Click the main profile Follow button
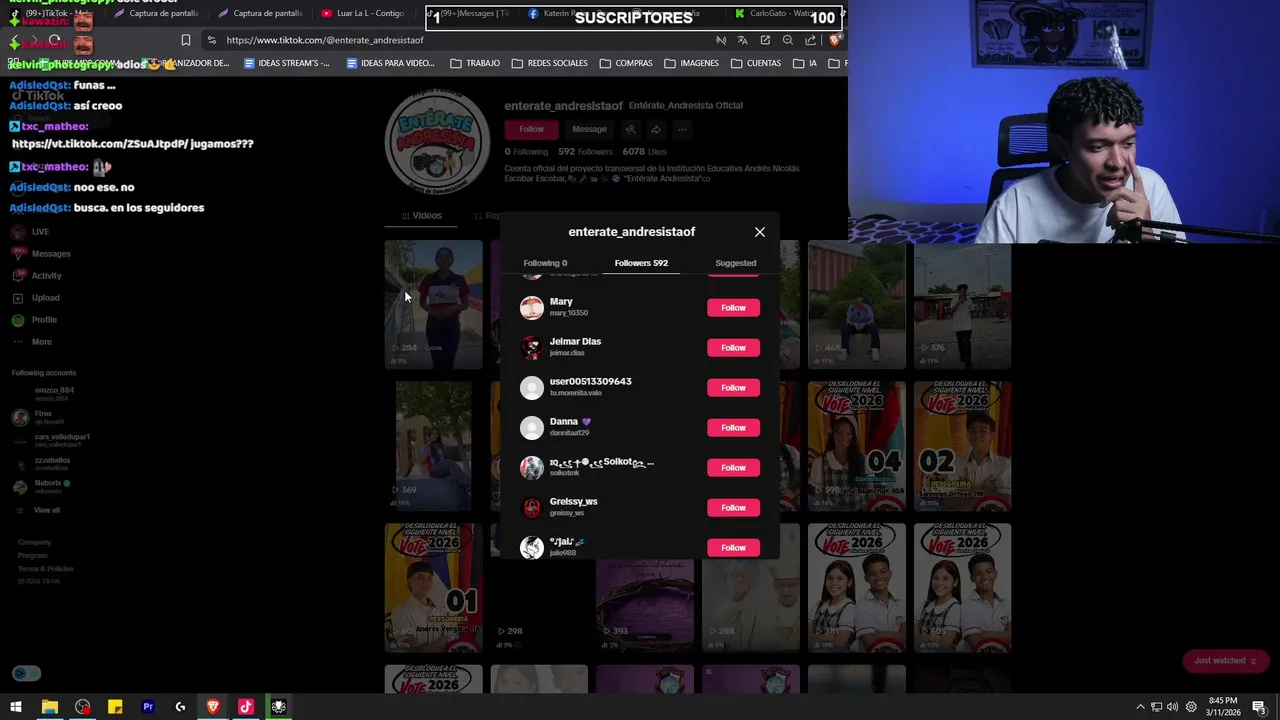The image size is (1280, 720). click(x=531, y=129)
